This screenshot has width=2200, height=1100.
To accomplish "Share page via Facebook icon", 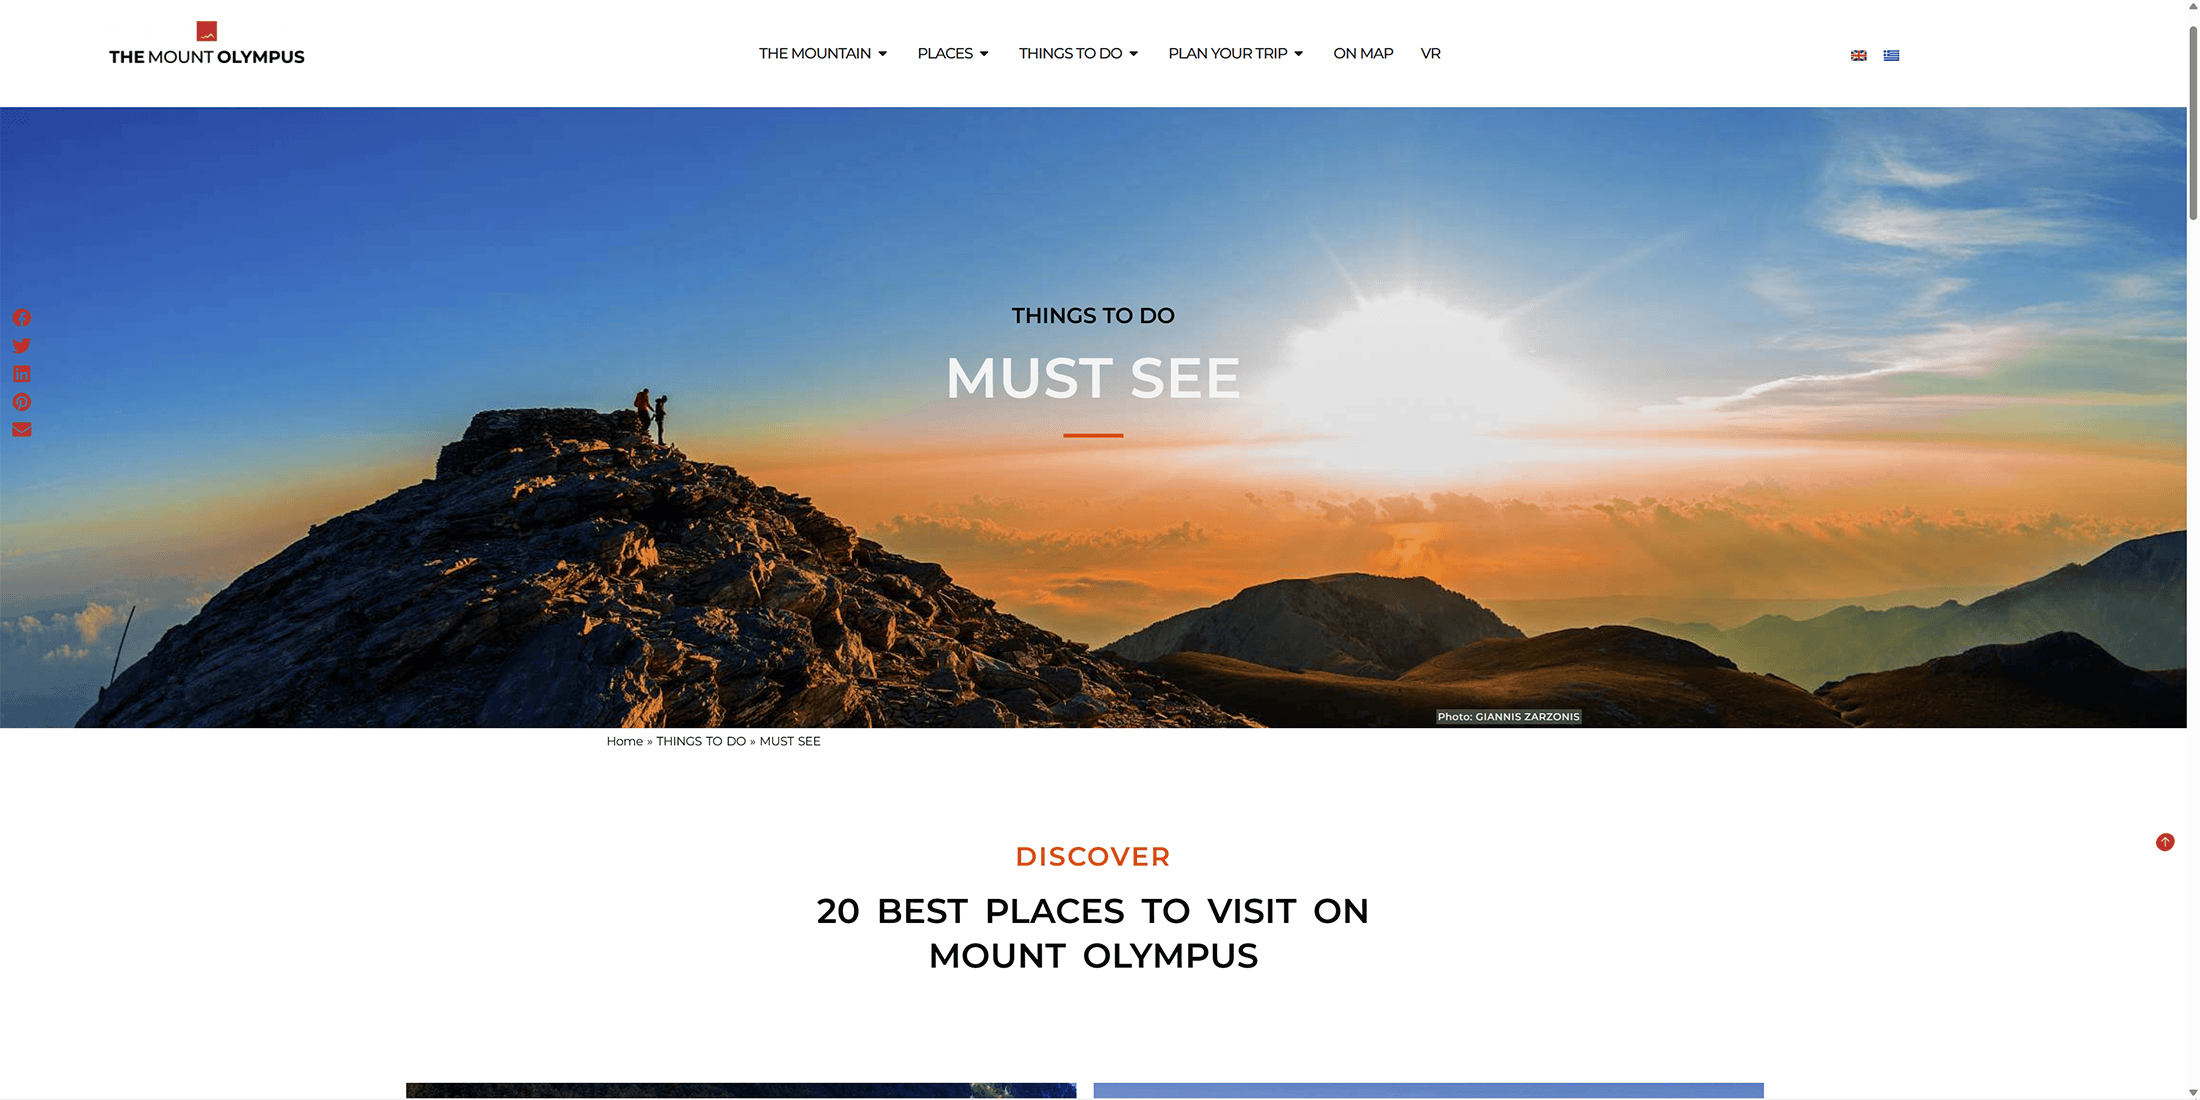I will [21, 318].
